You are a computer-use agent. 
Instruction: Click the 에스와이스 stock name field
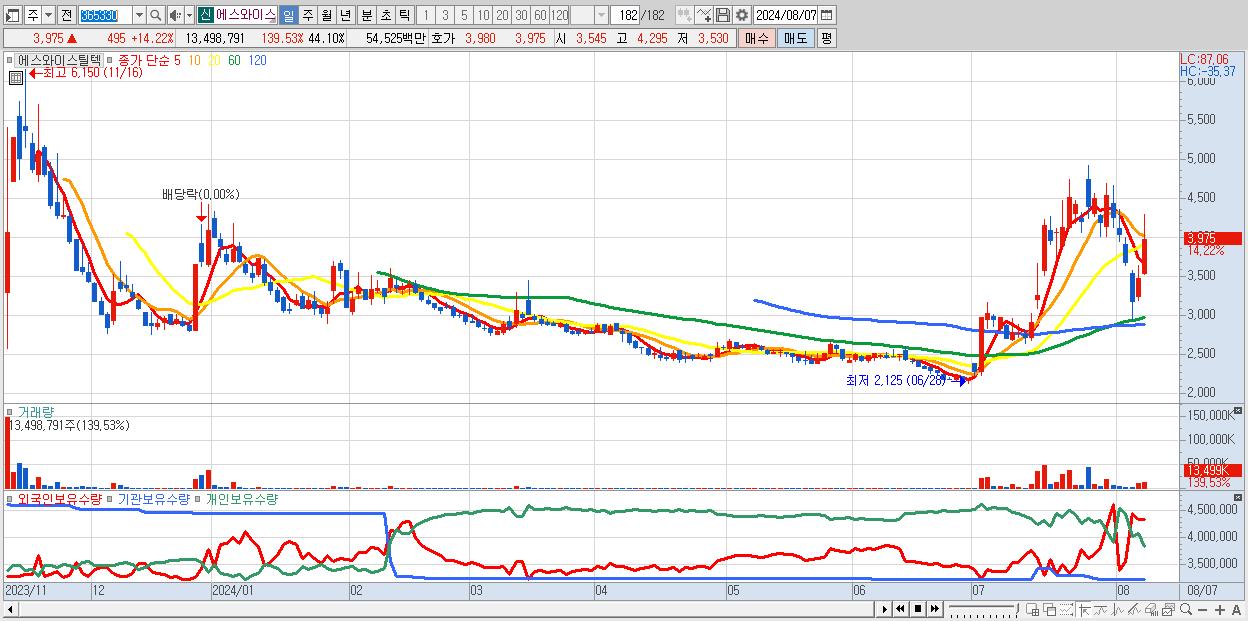click(x=246, y=15)
